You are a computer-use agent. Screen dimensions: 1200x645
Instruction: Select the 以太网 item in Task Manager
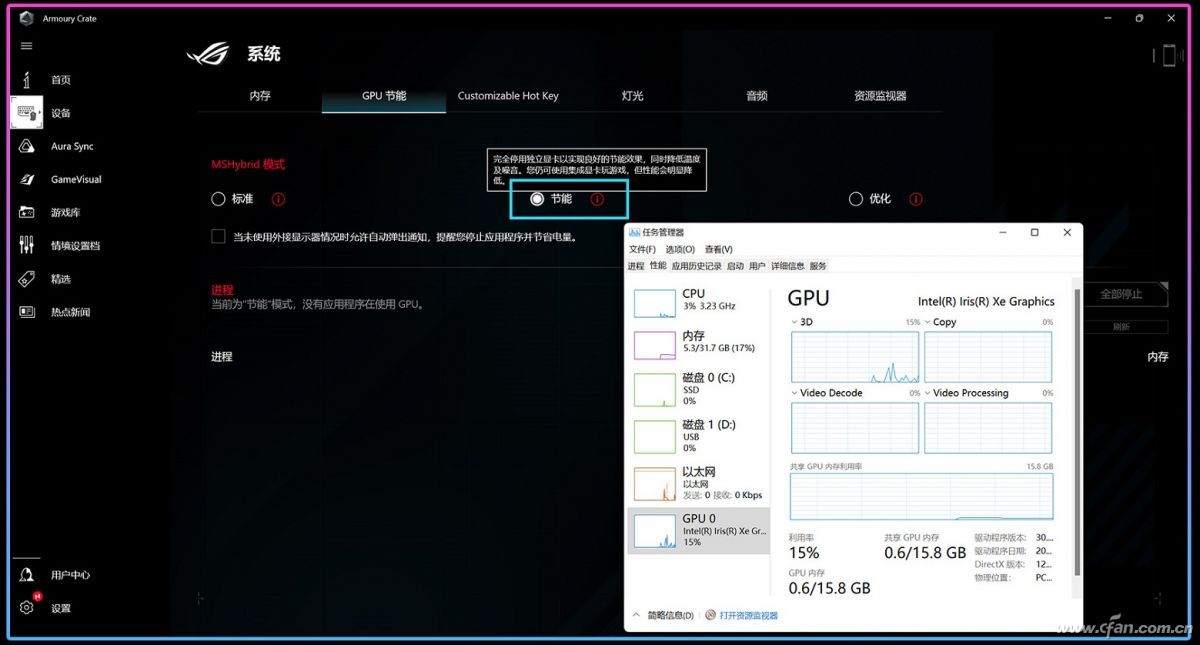pos(698,483)
